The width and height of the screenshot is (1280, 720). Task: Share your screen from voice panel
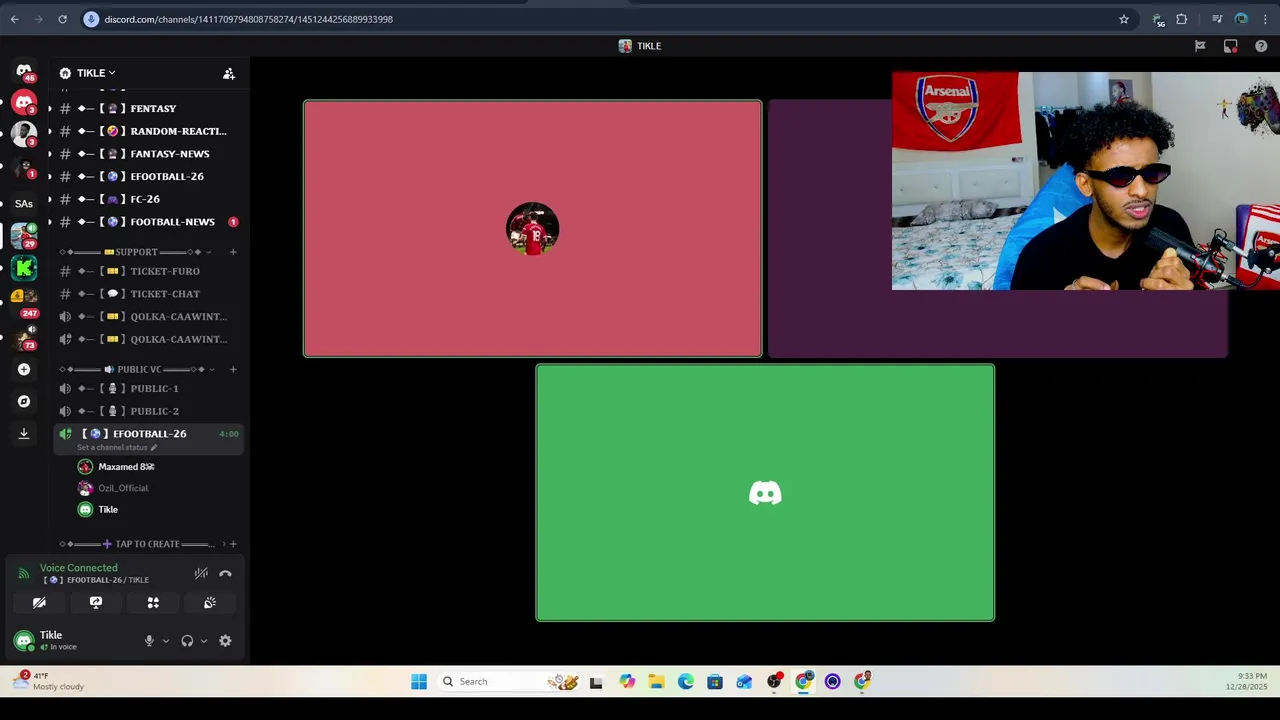click(x=96, y=603)
